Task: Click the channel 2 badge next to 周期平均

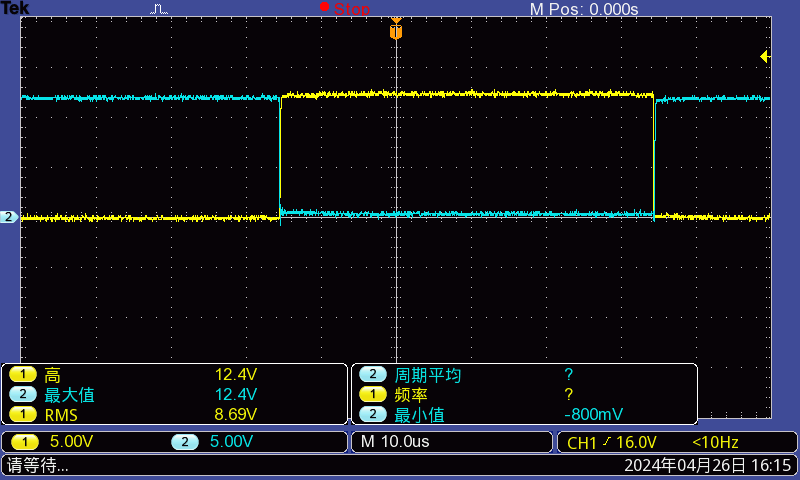Action: (373, 374)
